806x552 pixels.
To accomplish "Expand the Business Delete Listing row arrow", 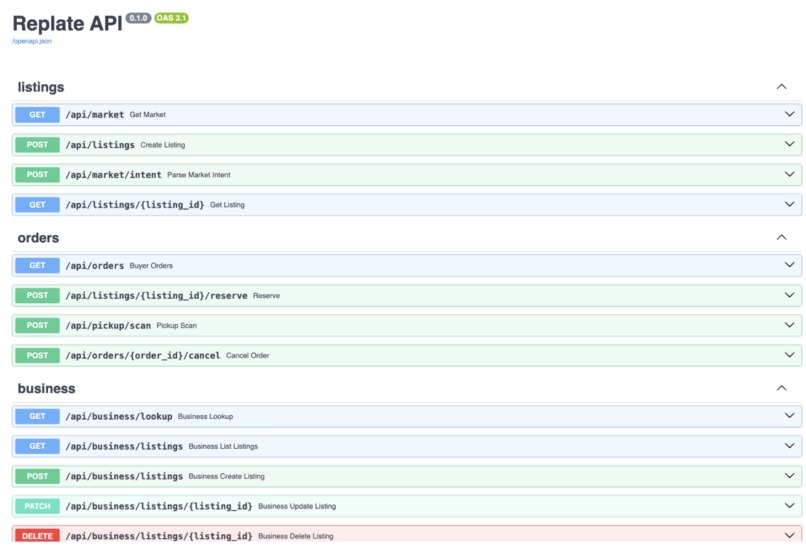I will coord(790,536).
